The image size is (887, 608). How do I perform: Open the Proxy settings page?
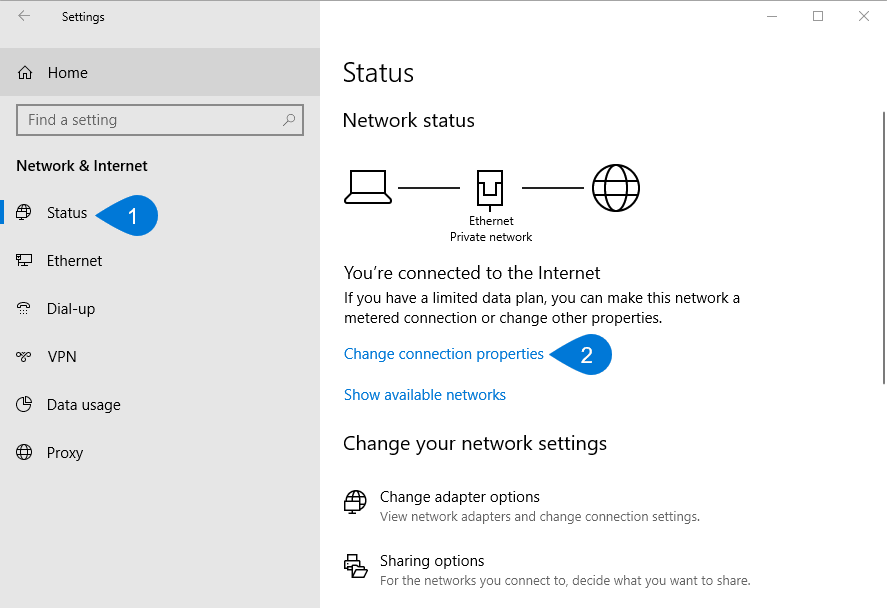tap(64, 452)
